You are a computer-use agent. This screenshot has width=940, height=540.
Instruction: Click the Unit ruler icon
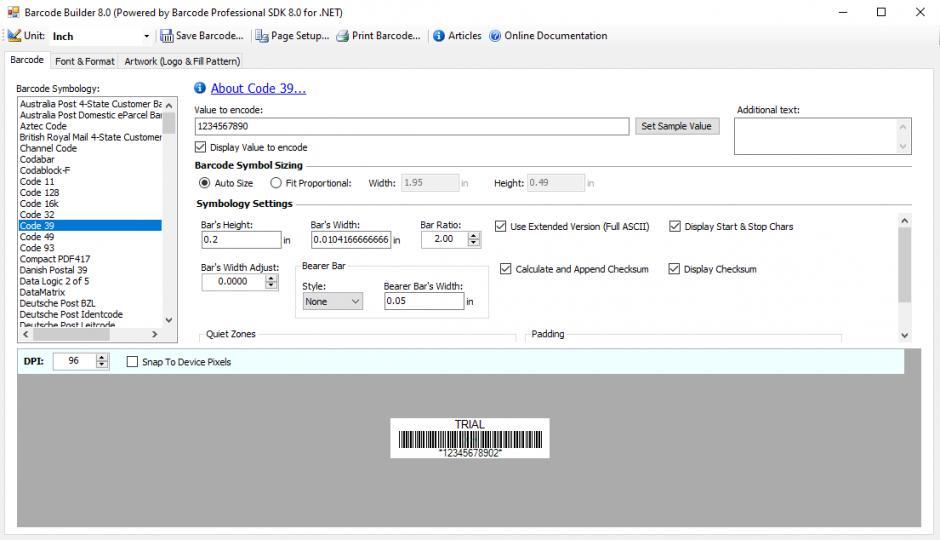click(x=14, y=36)
